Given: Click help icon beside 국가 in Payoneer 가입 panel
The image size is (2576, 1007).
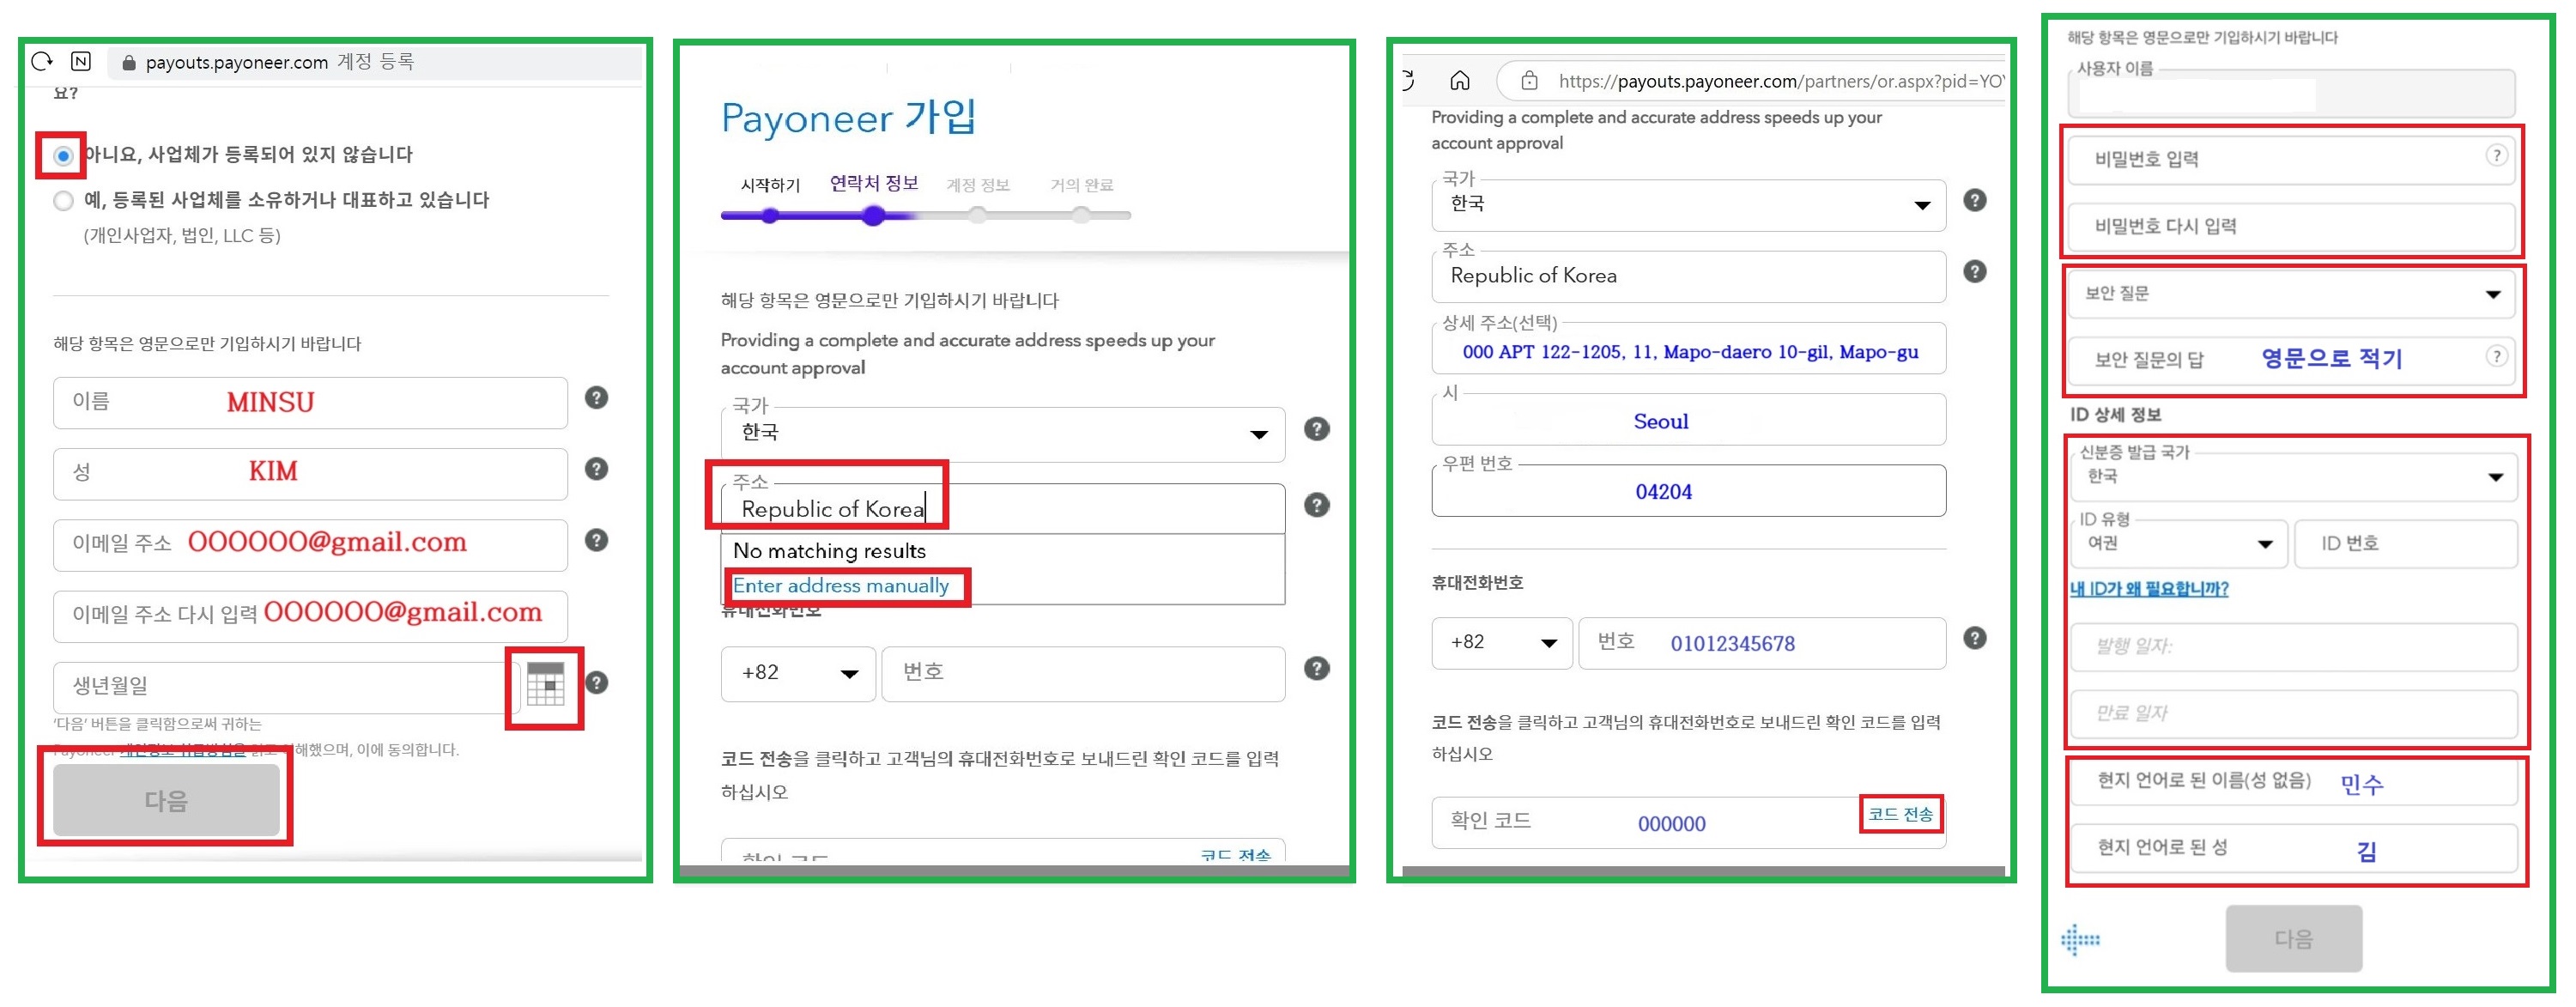Looking at the screenshot, I should (1317, 430).
